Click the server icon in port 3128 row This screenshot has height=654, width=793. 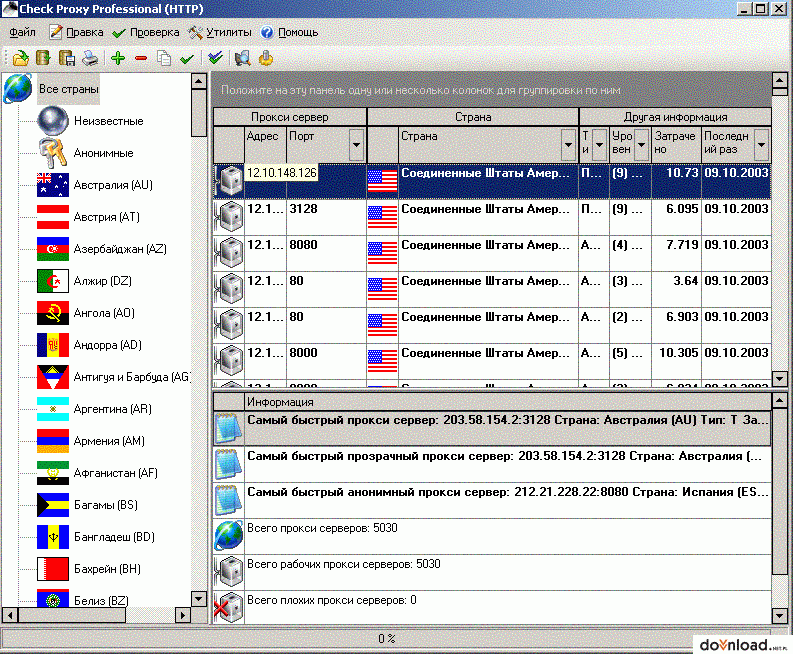point(230,216)
